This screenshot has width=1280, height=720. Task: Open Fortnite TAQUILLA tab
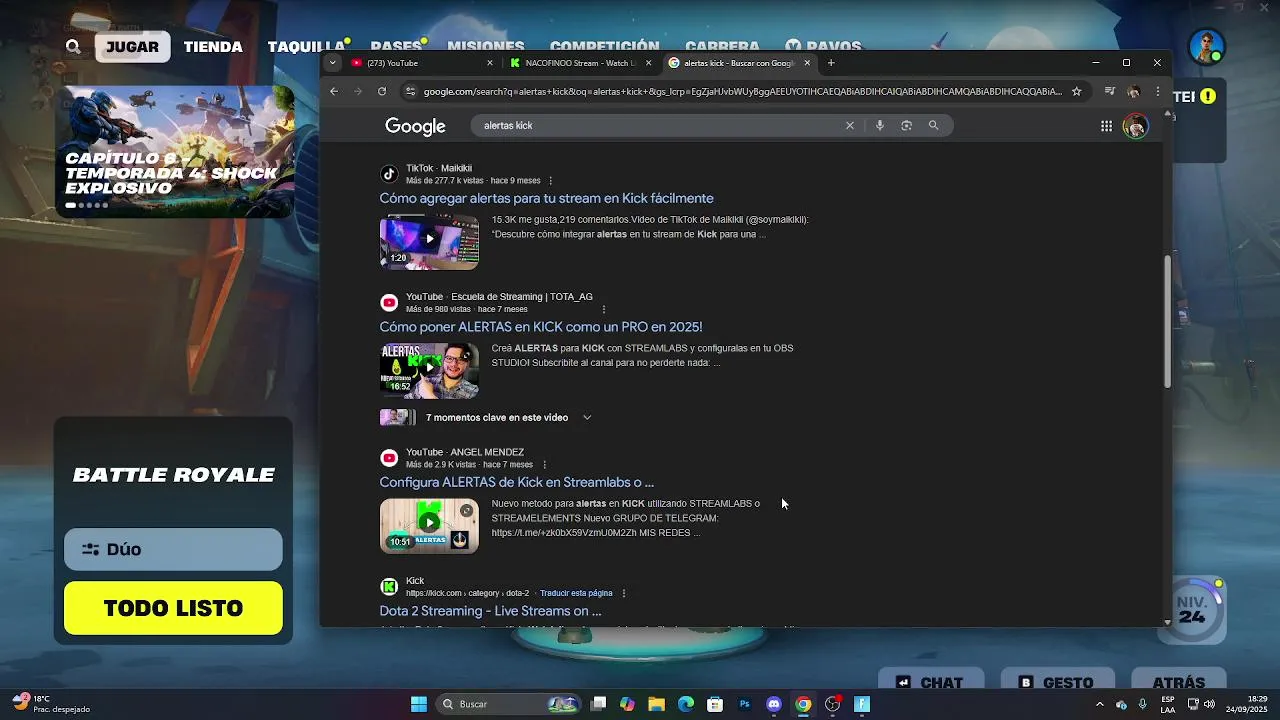[306, 47]
